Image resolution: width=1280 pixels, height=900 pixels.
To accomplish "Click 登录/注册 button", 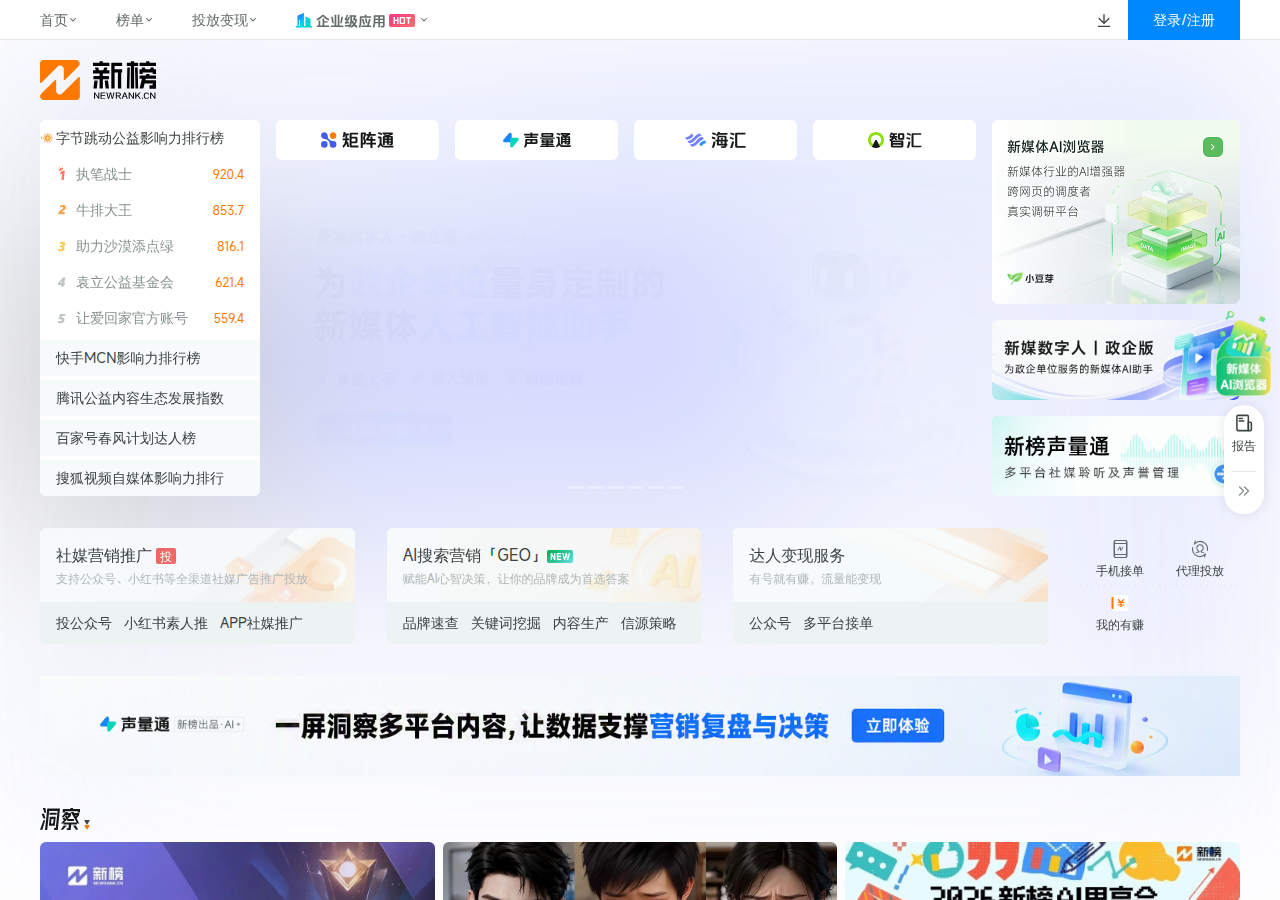I will (1184, 20).
